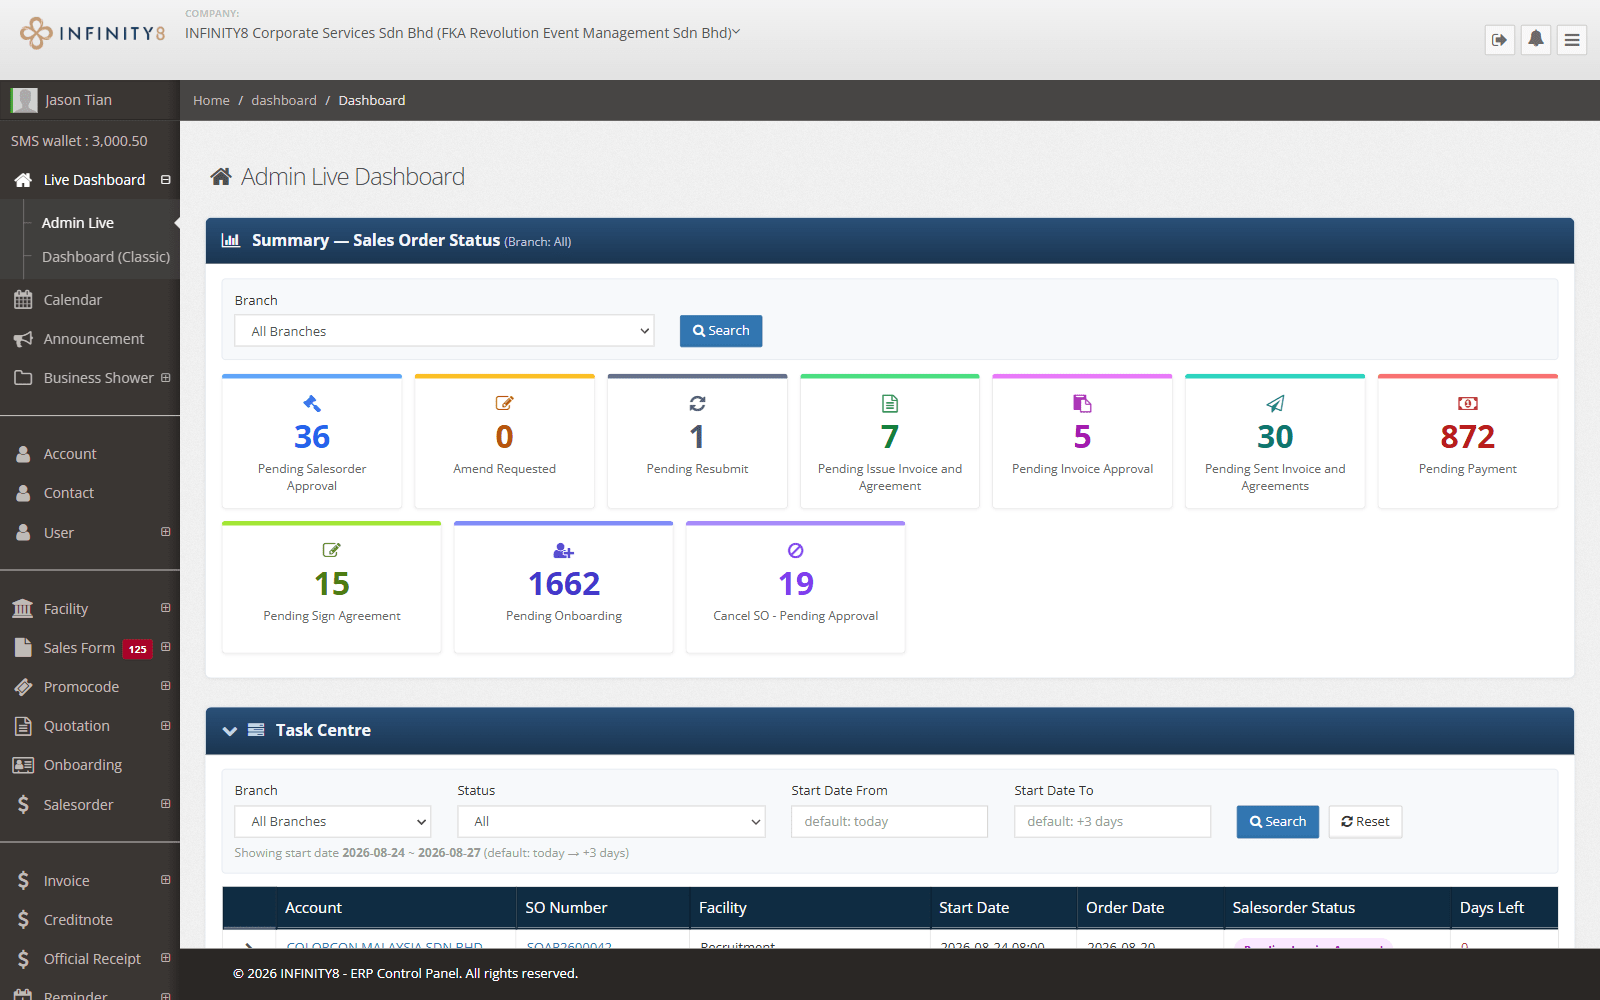Expand the Business Shower submenu
1600x1000 pixels.
point(166,378)
